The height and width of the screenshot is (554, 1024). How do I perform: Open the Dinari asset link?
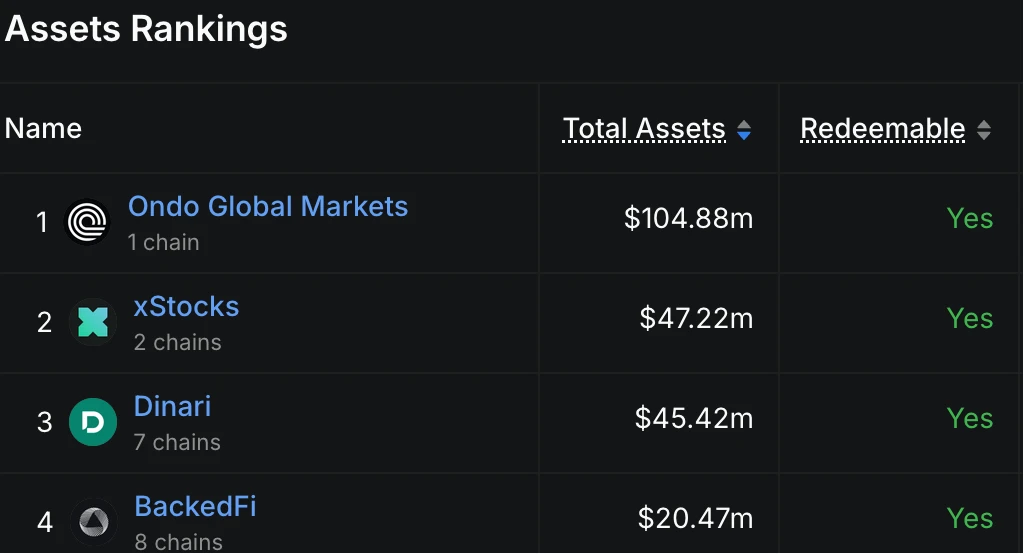[x=172, y=407]
